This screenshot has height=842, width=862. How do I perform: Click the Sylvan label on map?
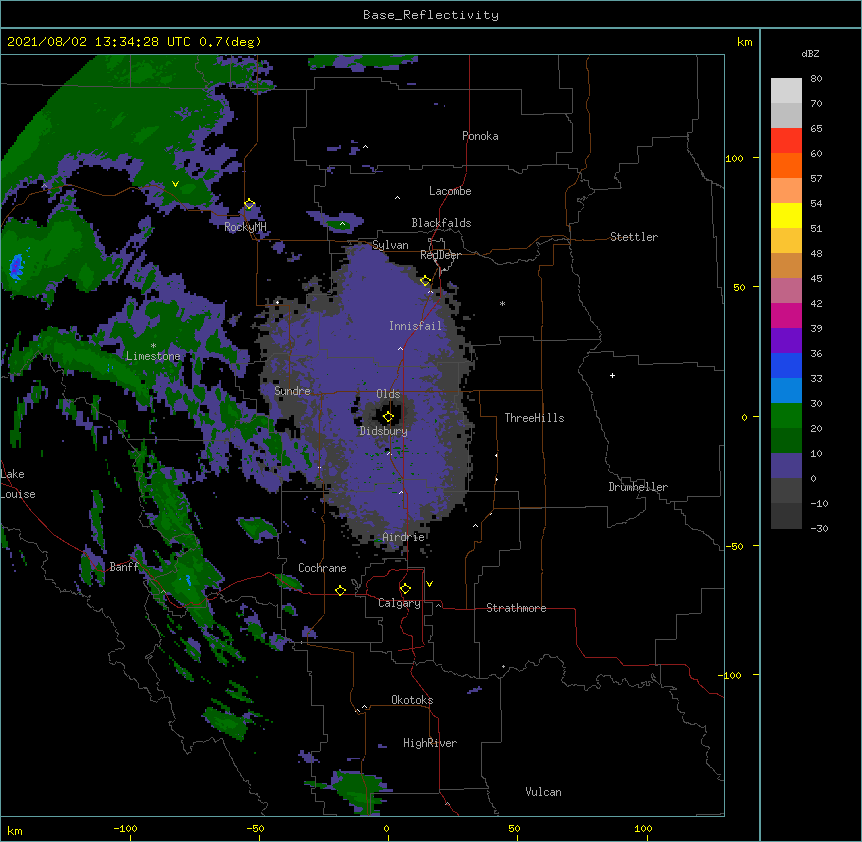pos(390,245)
